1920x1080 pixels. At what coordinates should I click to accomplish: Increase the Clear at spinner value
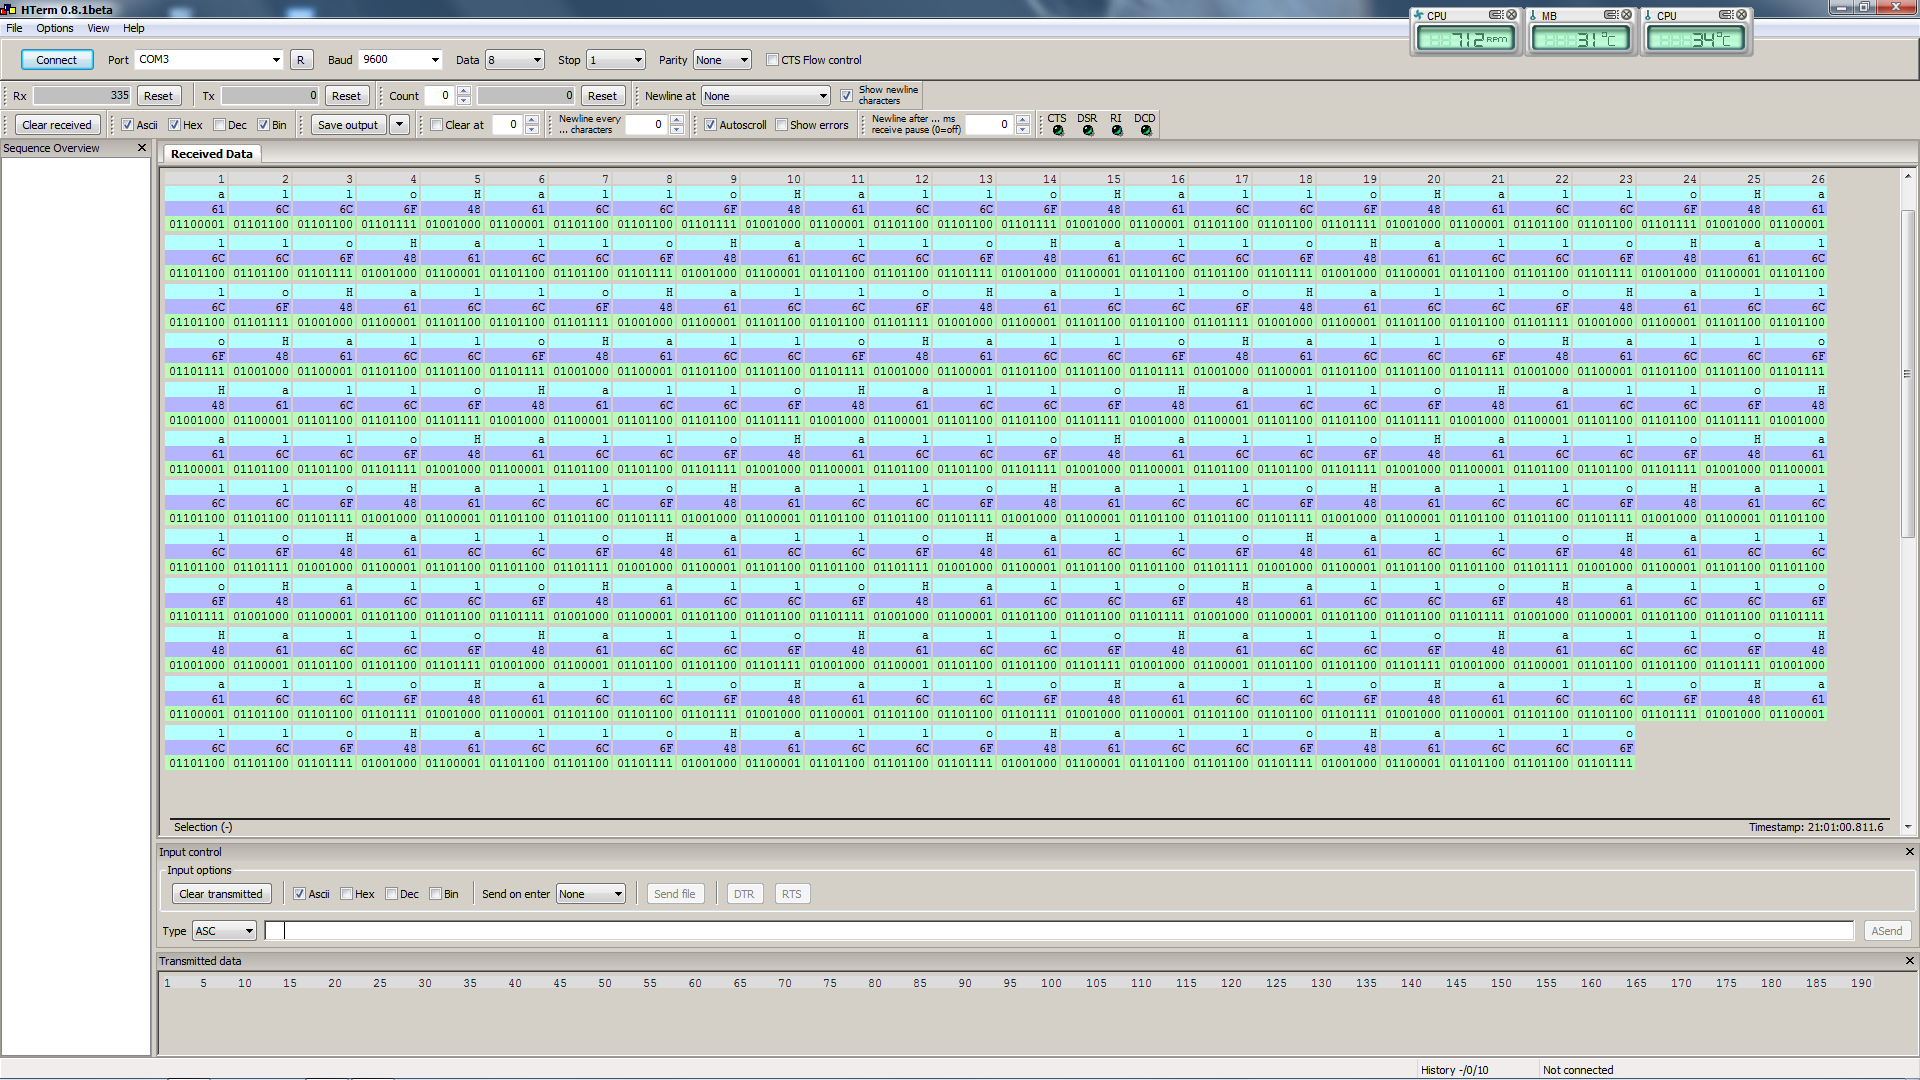[x=532, y=120]
